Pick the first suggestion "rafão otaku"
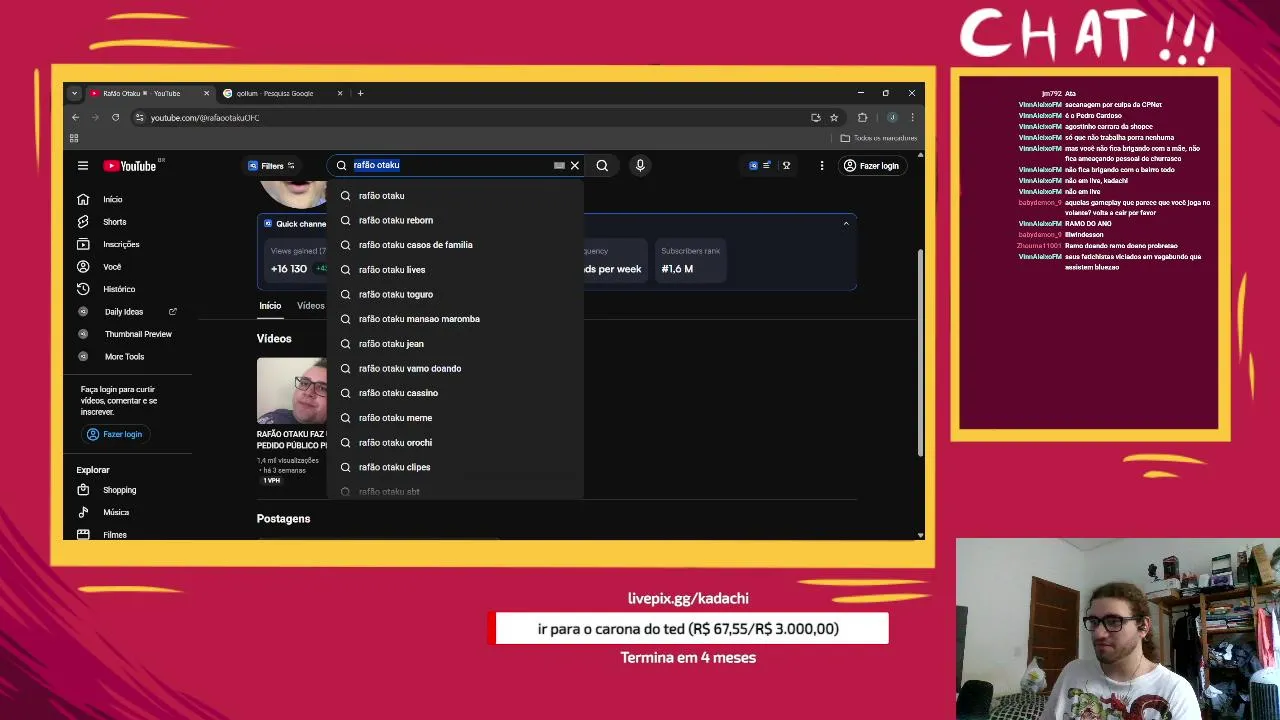The width and height of the screenshot is (1280, 720). (455, 196)
